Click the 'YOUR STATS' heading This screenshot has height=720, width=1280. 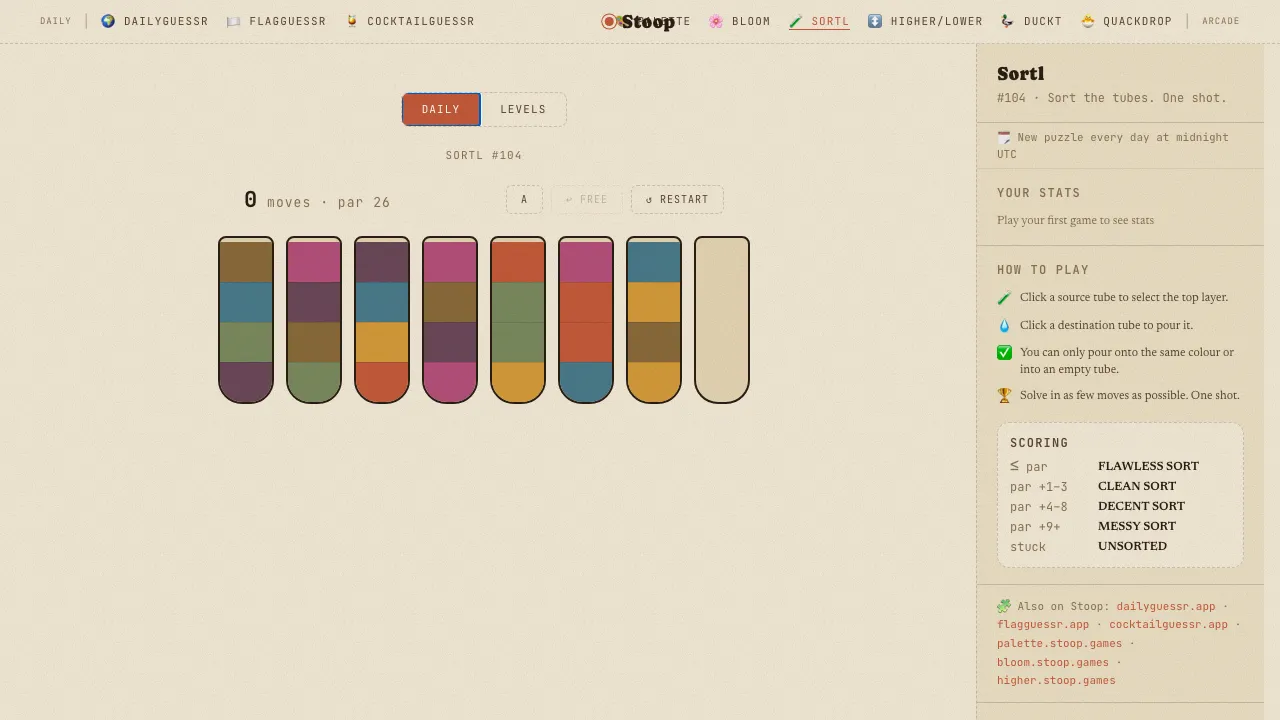(x=1039, y=193)
